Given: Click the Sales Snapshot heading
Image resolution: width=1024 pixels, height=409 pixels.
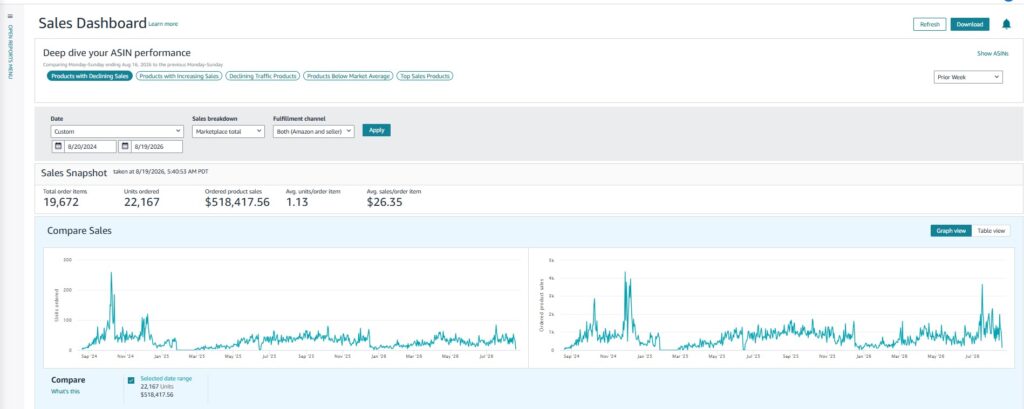Looking at the screenshot, I should click(x=74, y=174).
